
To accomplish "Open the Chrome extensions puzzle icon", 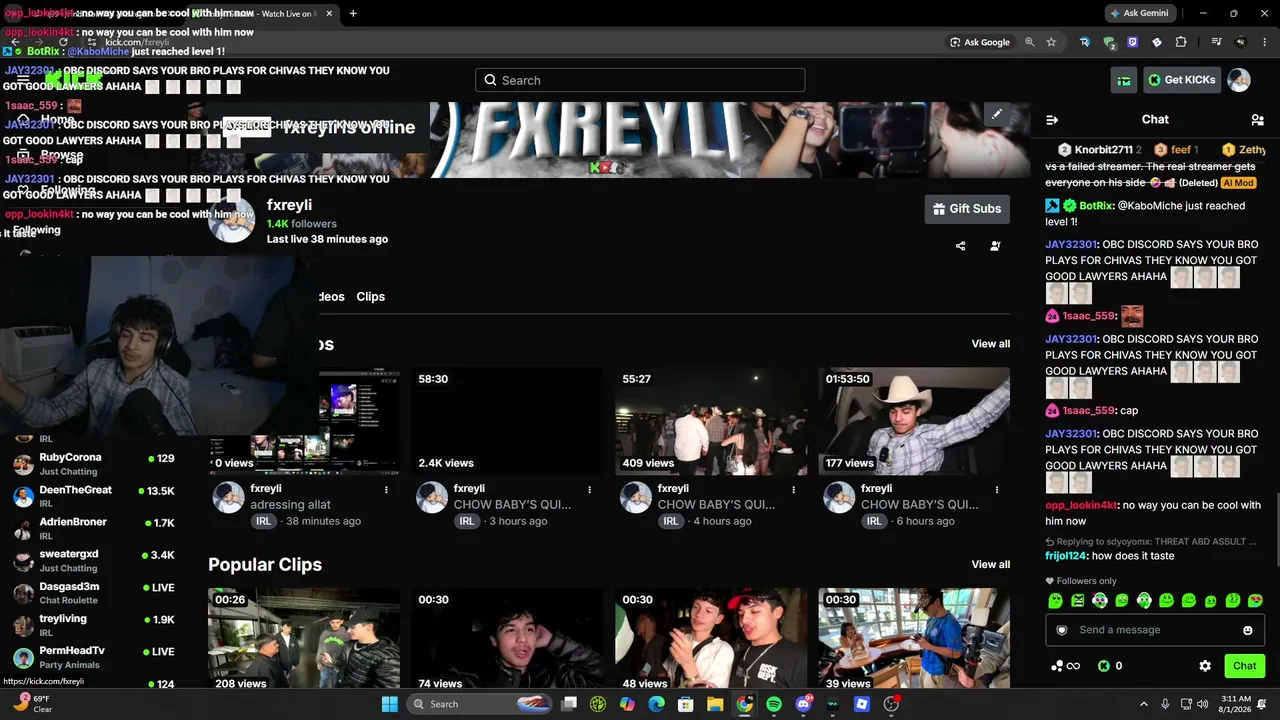I will [1181, 42].
